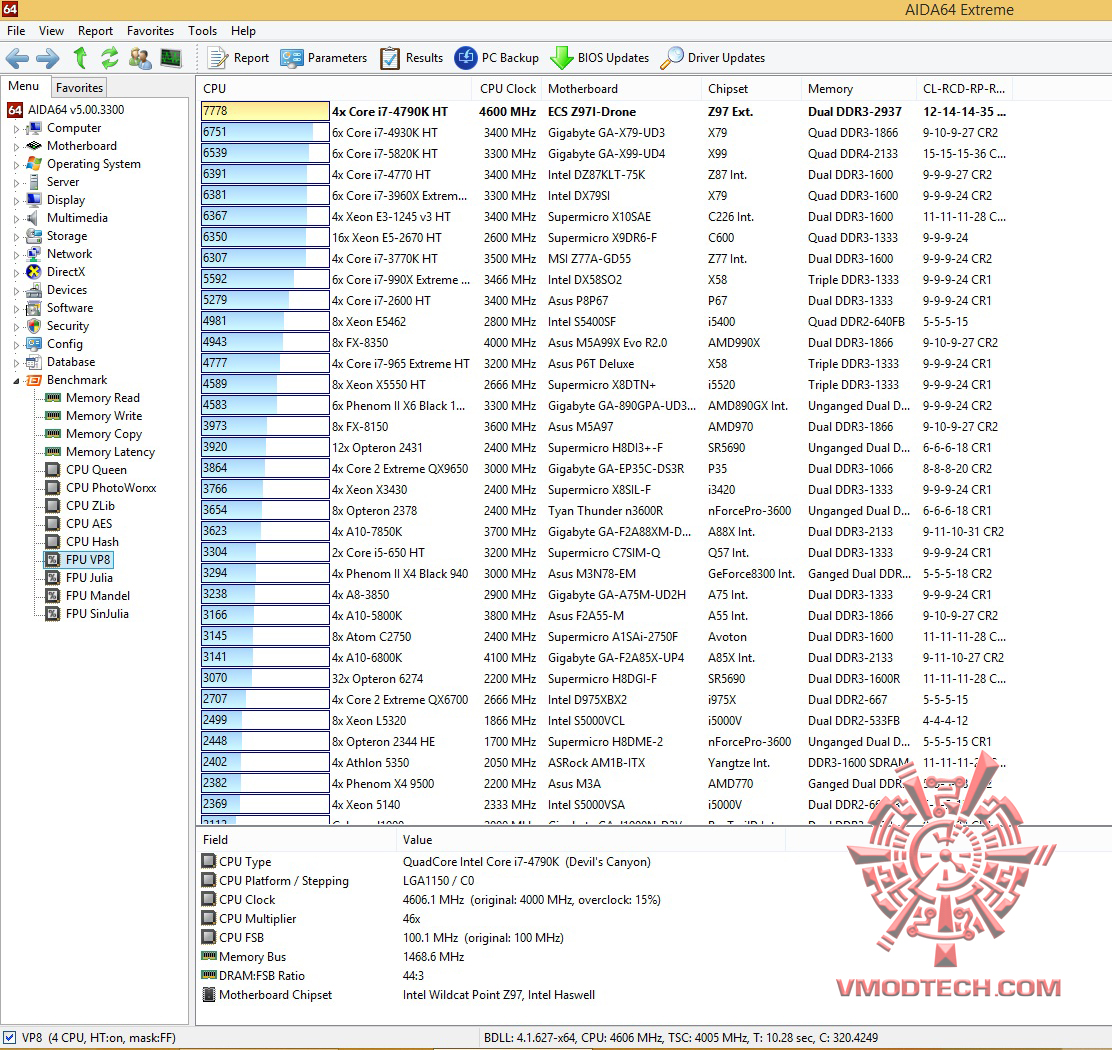
Task: Collapse the Benchmark tree node
Action: point(16,381)
